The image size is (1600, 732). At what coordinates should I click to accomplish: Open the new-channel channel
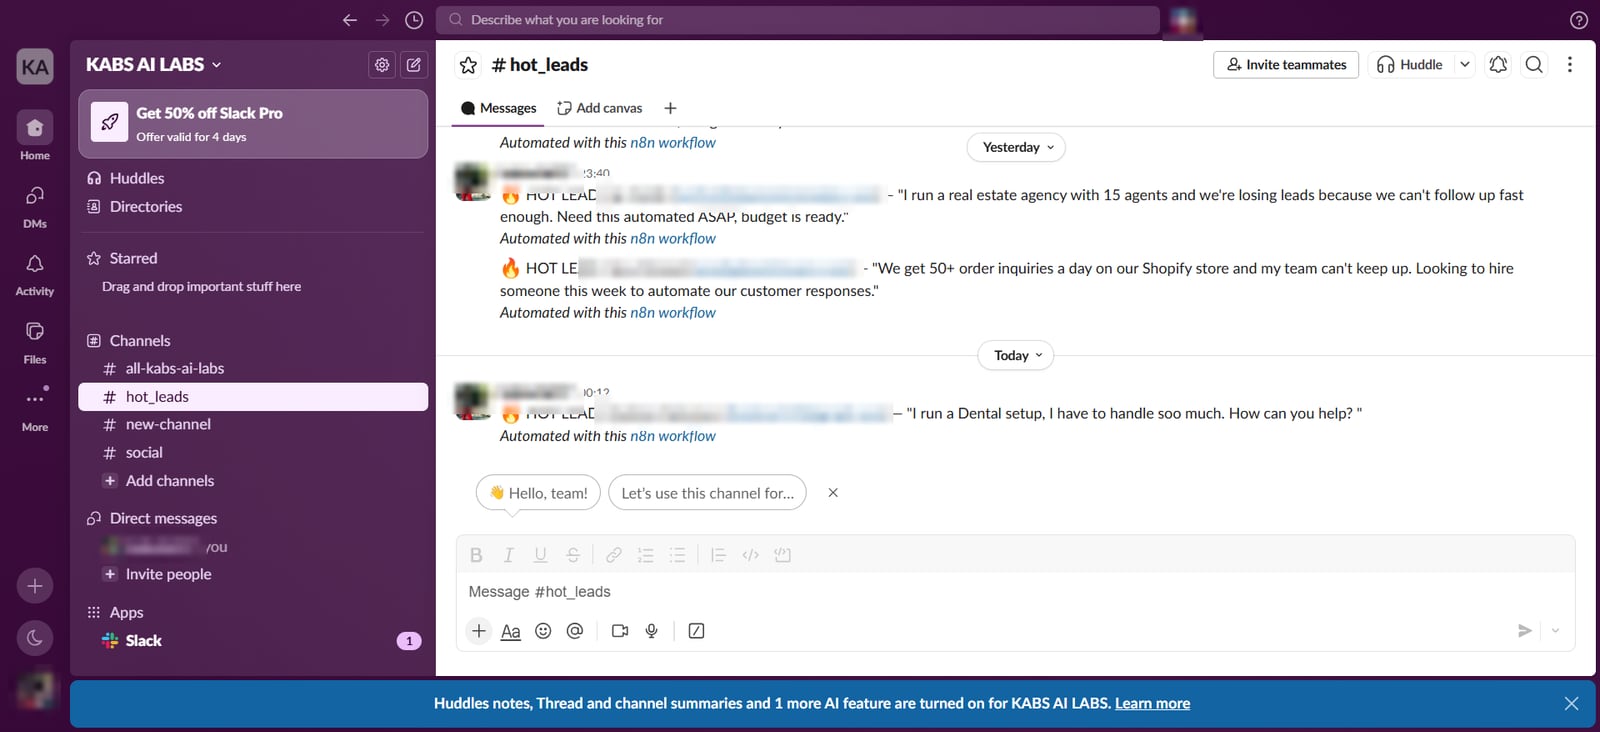(253, 425)
